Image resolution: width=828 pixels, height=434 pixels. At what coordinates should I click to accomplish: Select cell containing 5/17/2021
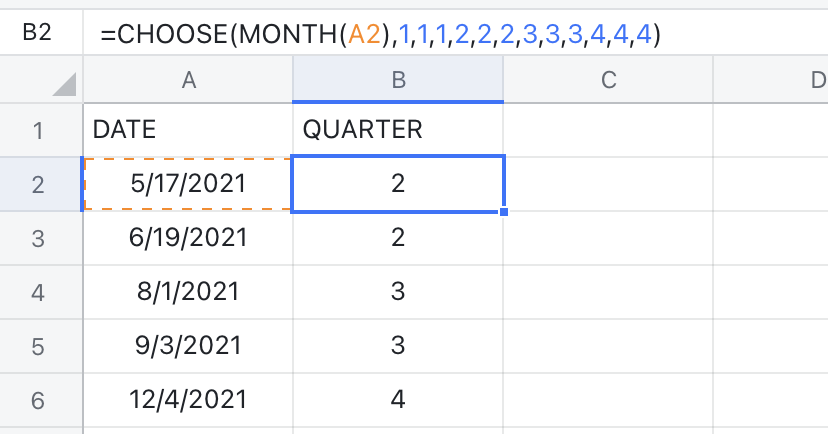187,184
